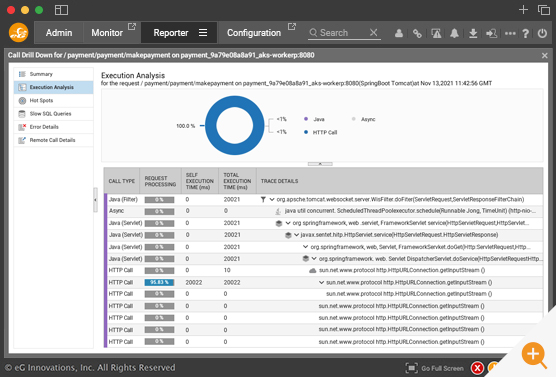Sort by CALL TYPE column header
Viewport: 556px width, 377px height.
point(122,181)
